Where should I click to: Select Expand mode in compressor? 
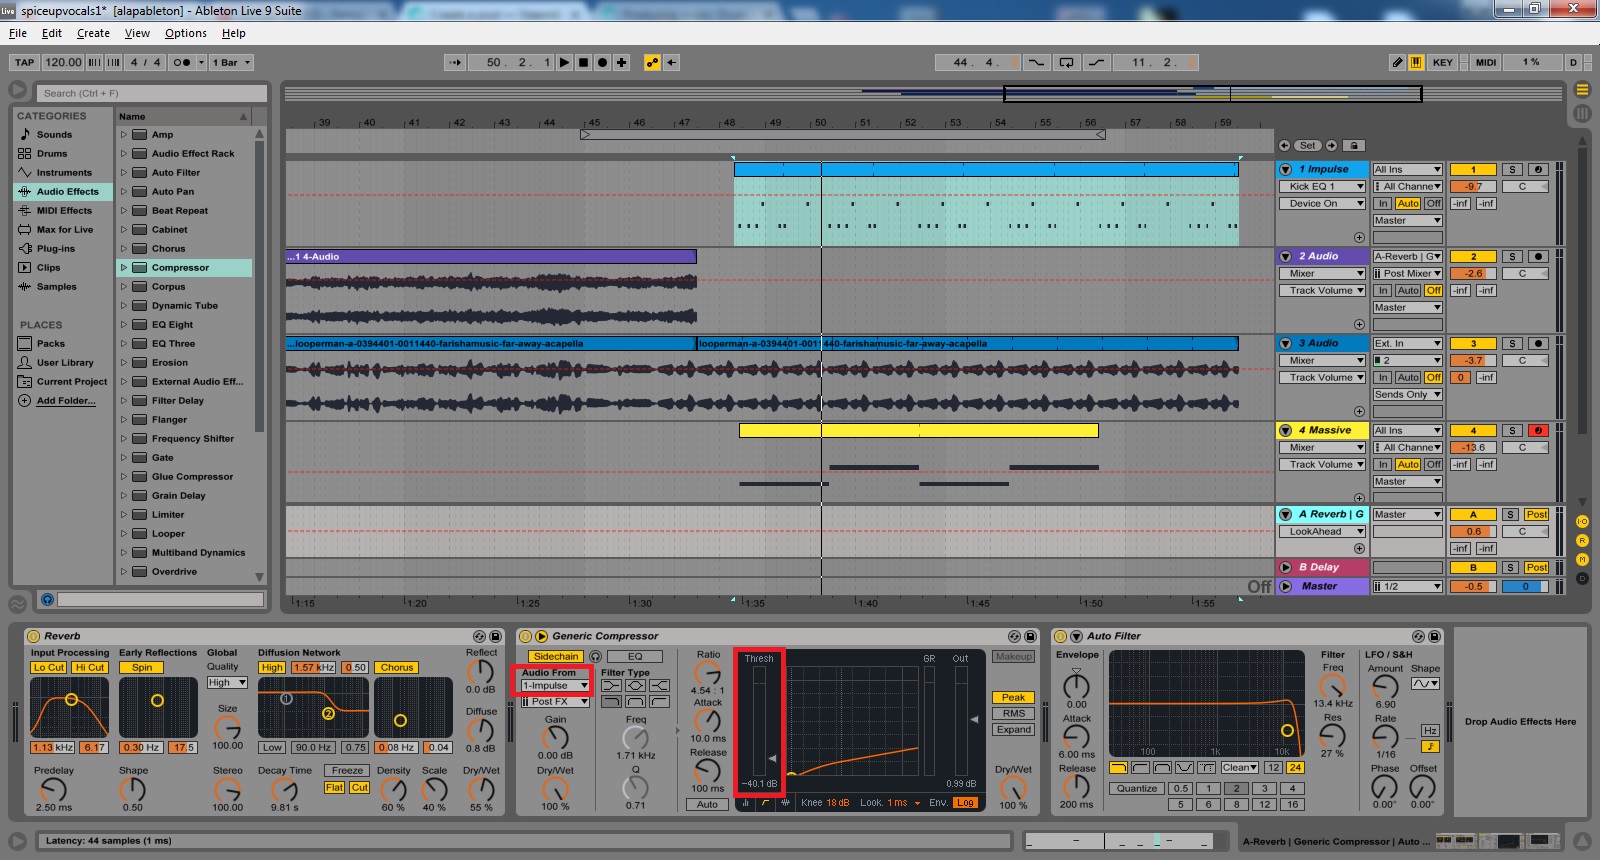click(x=1013, y=730)
